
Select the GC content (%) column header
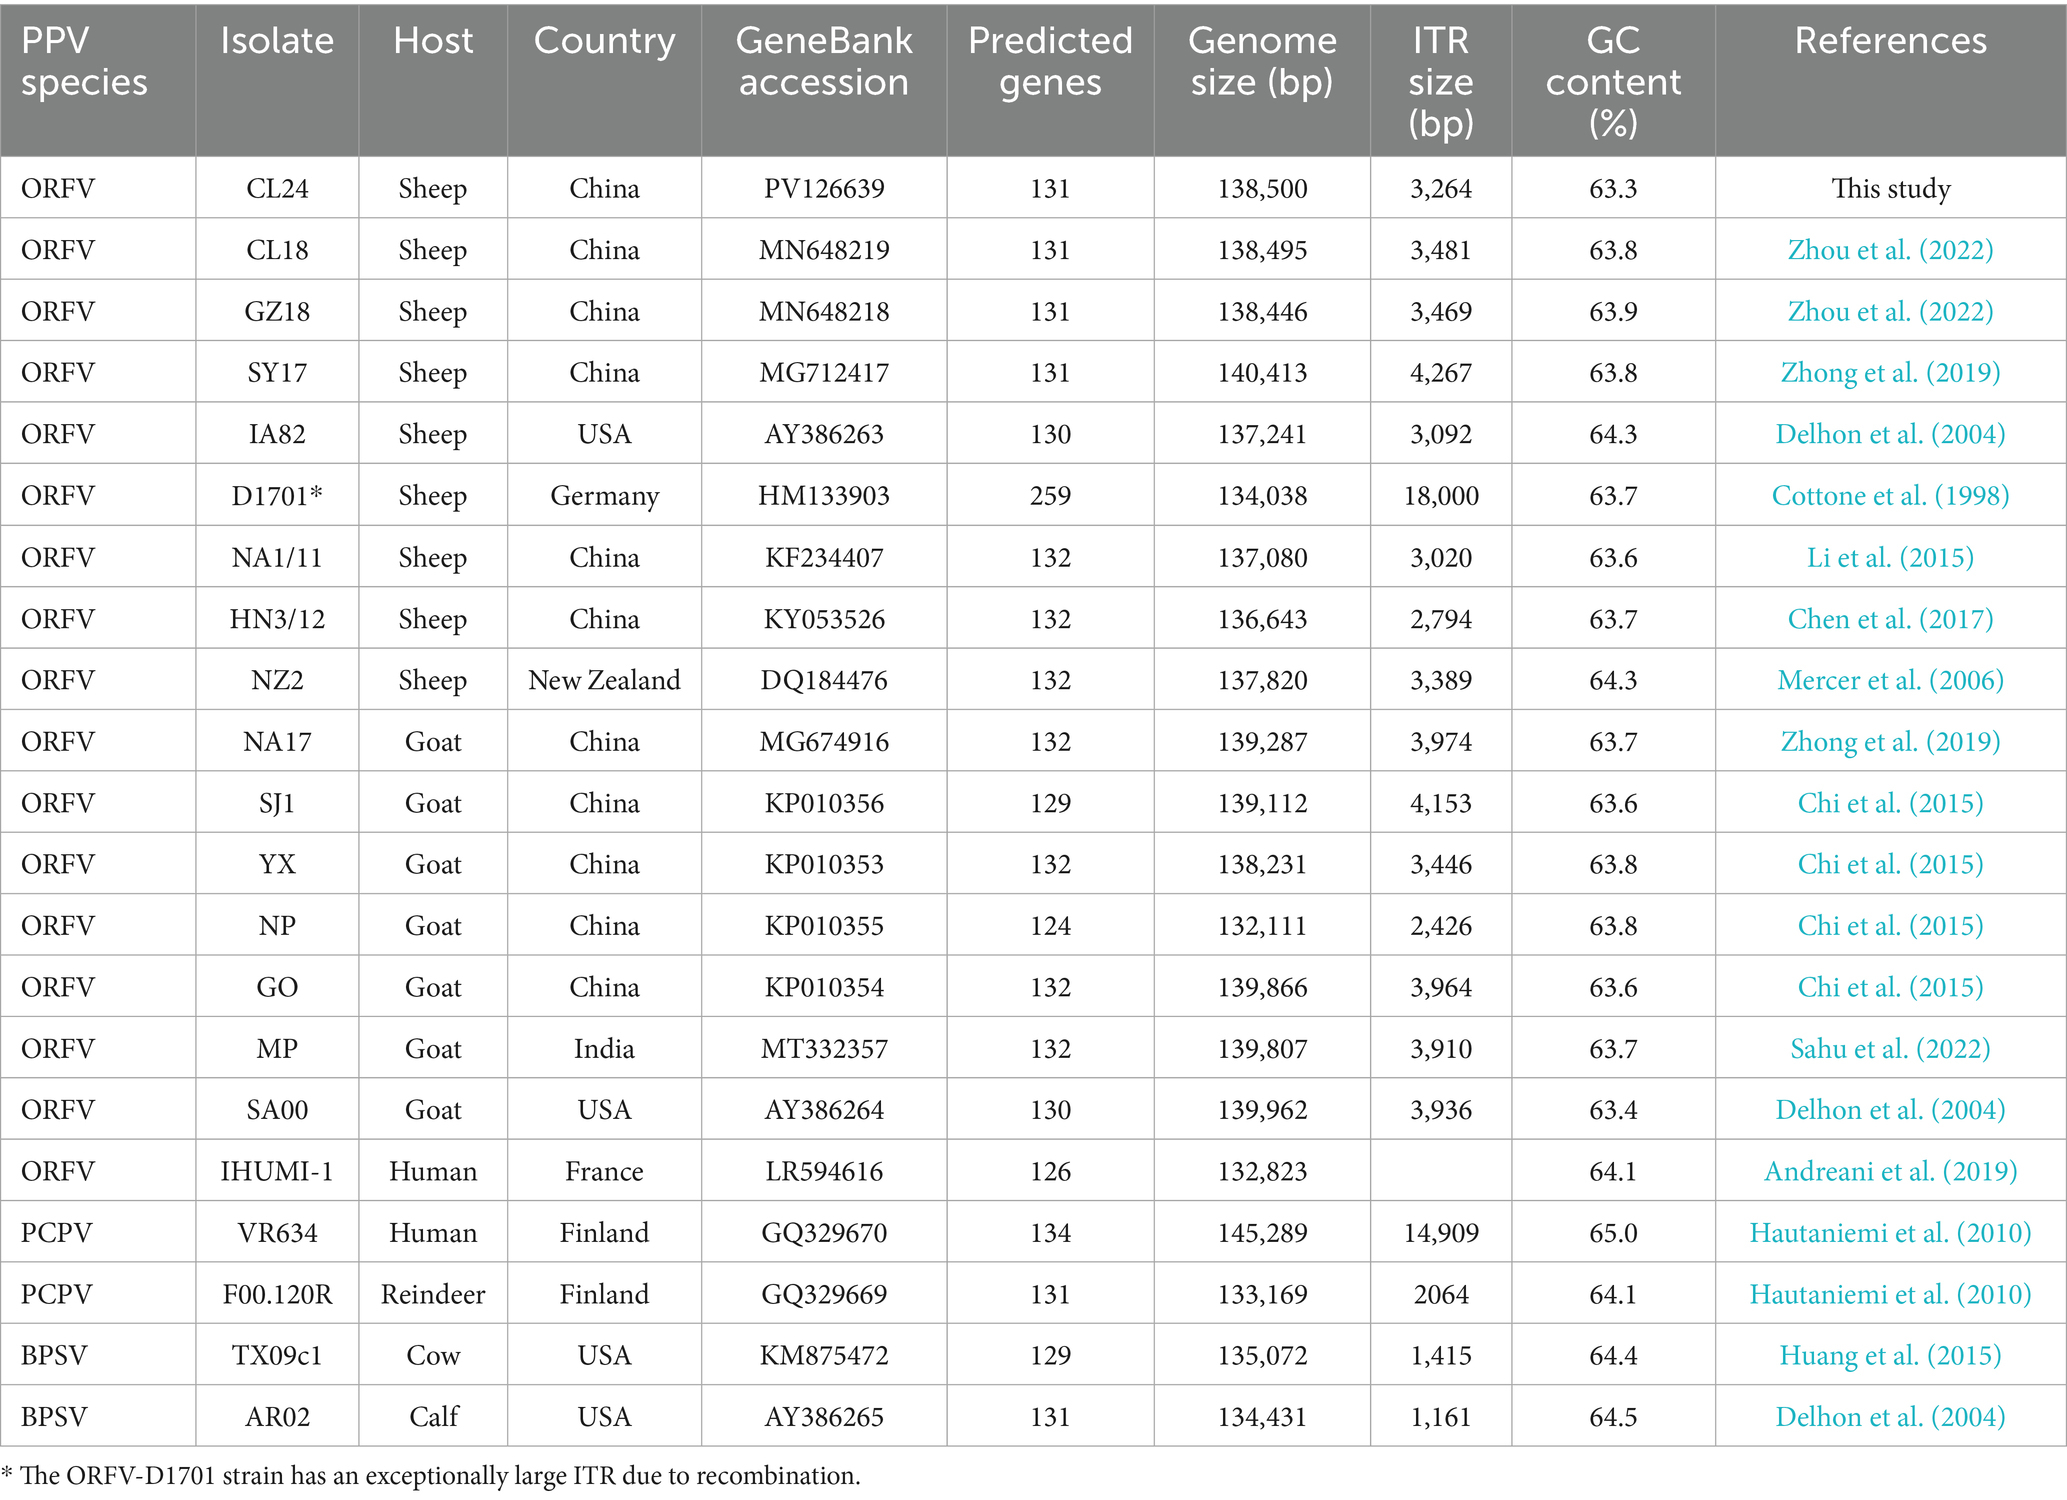click(1612, 81)
